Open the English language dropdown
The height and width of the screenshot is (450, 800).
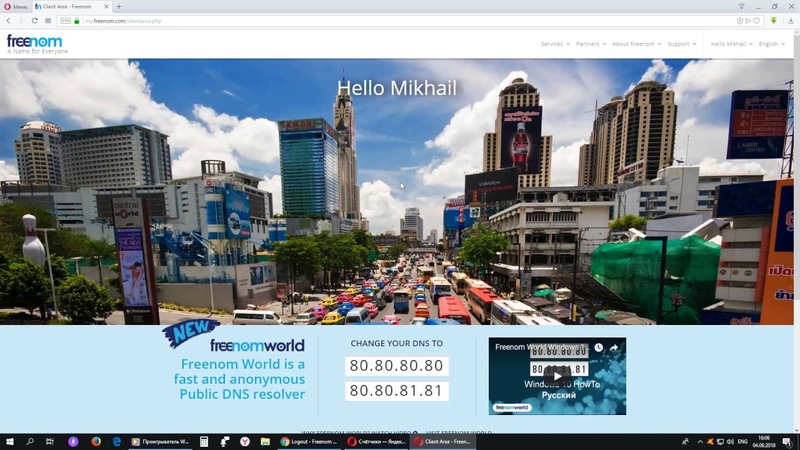(x=771, y=44)
